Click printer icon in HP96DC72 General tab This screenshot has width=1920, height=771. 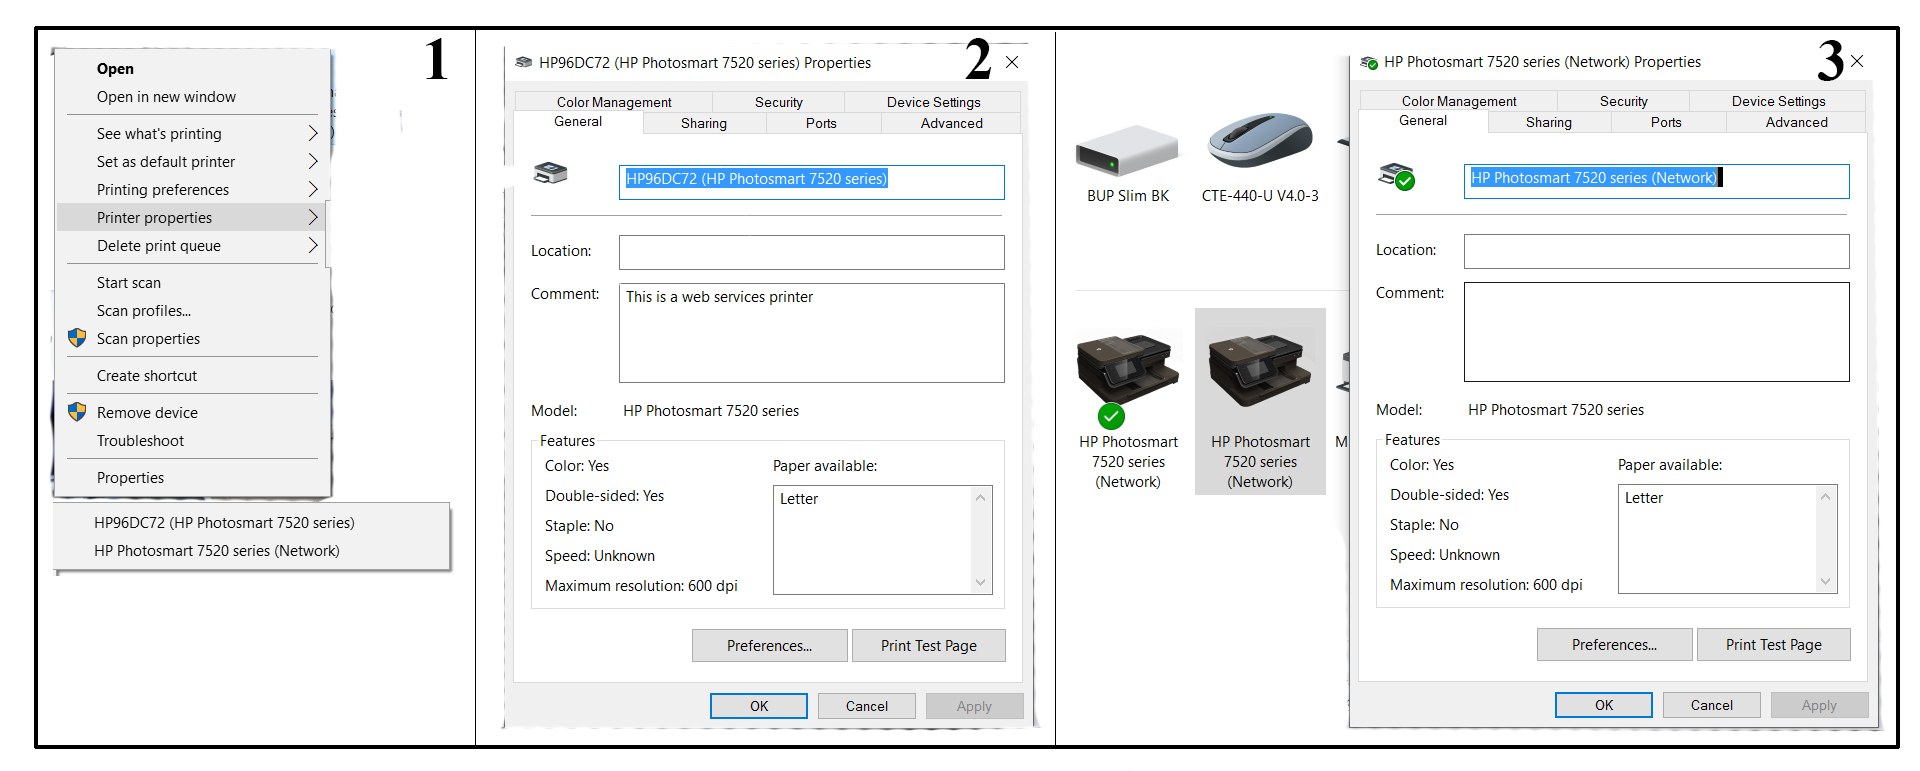(x=550, y=173)
